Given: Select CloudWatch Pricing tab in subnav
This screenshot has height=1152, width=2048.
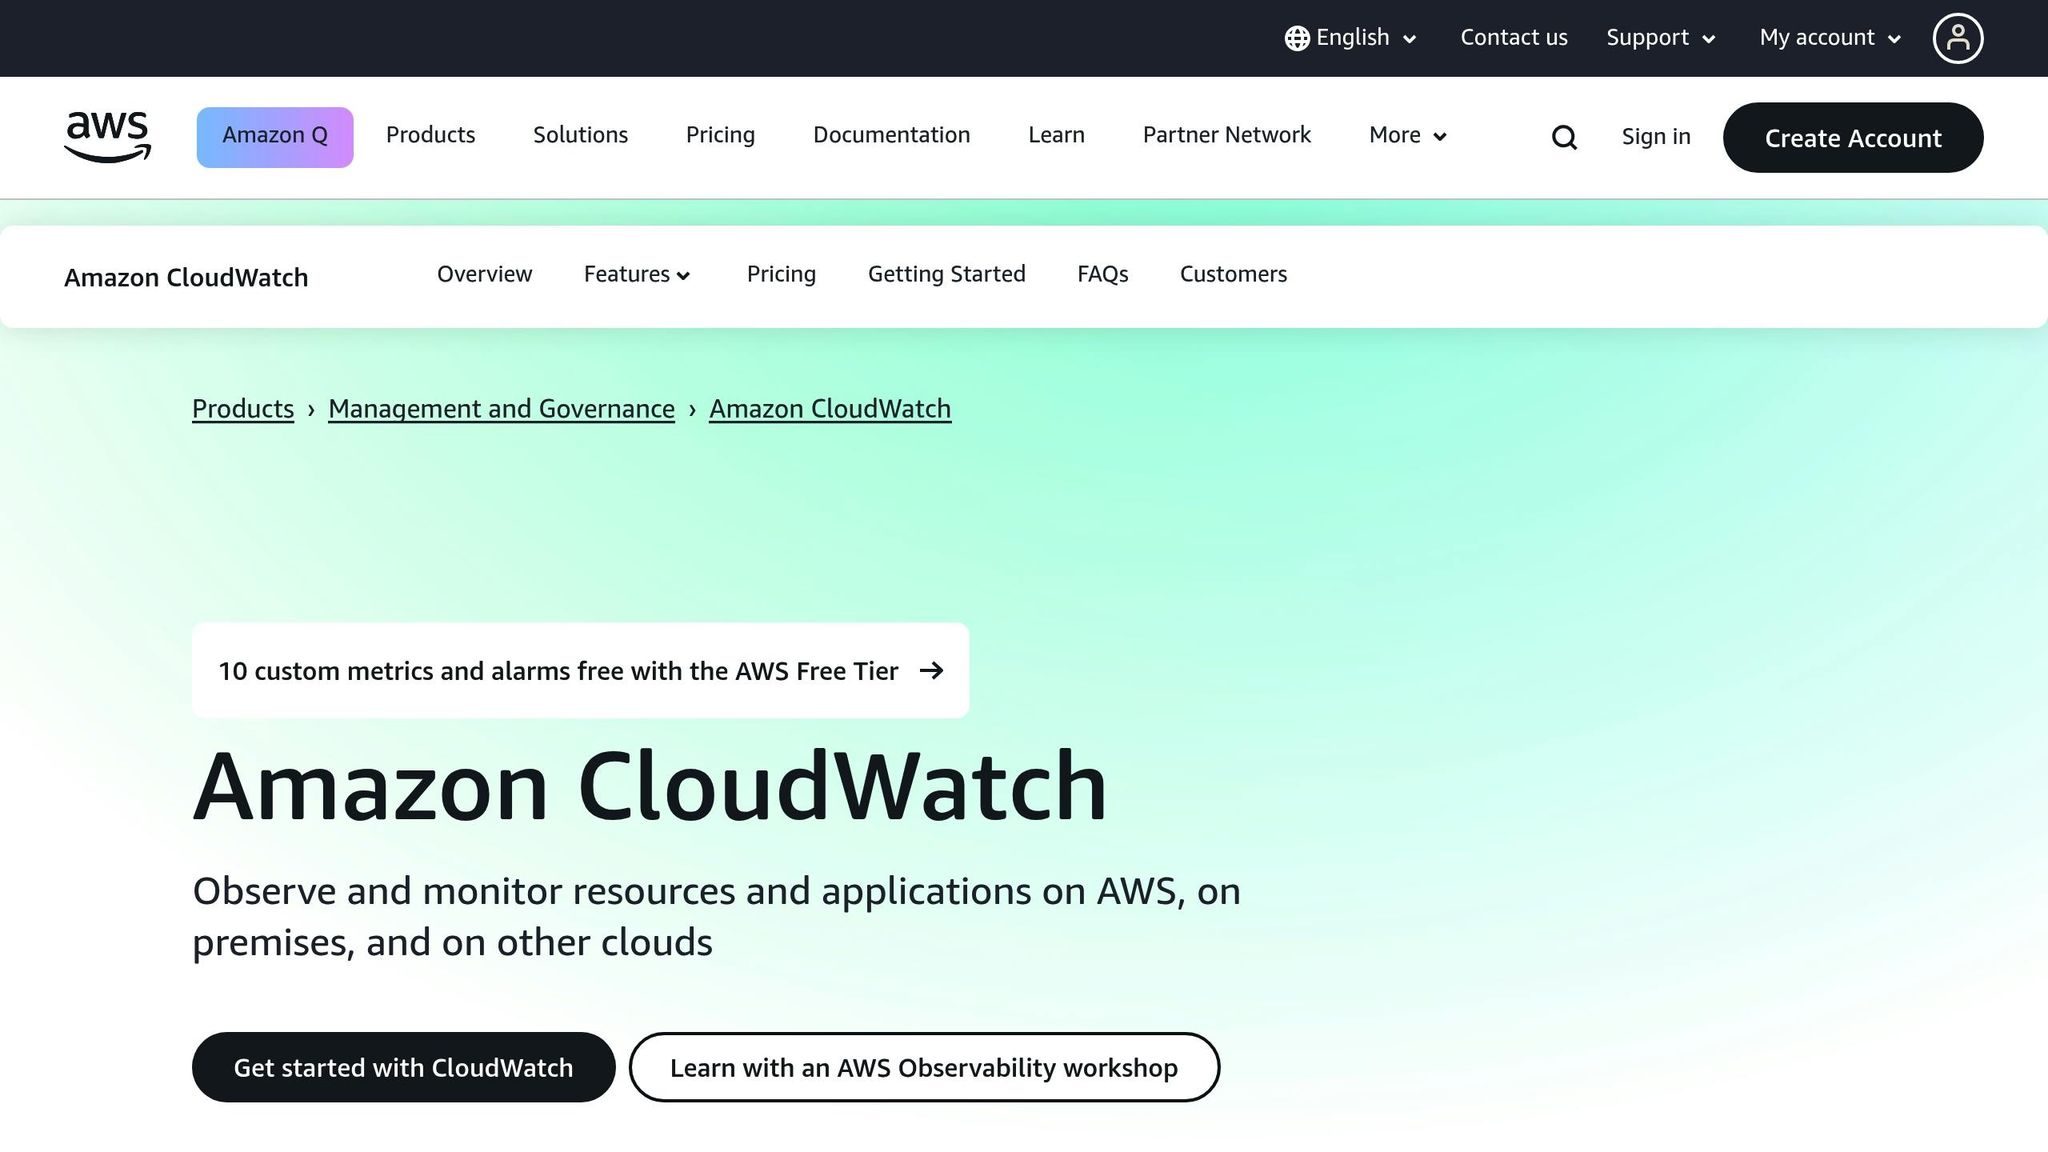Looking at the screenshot, I should pyautogui.click(x=781, y=274).
